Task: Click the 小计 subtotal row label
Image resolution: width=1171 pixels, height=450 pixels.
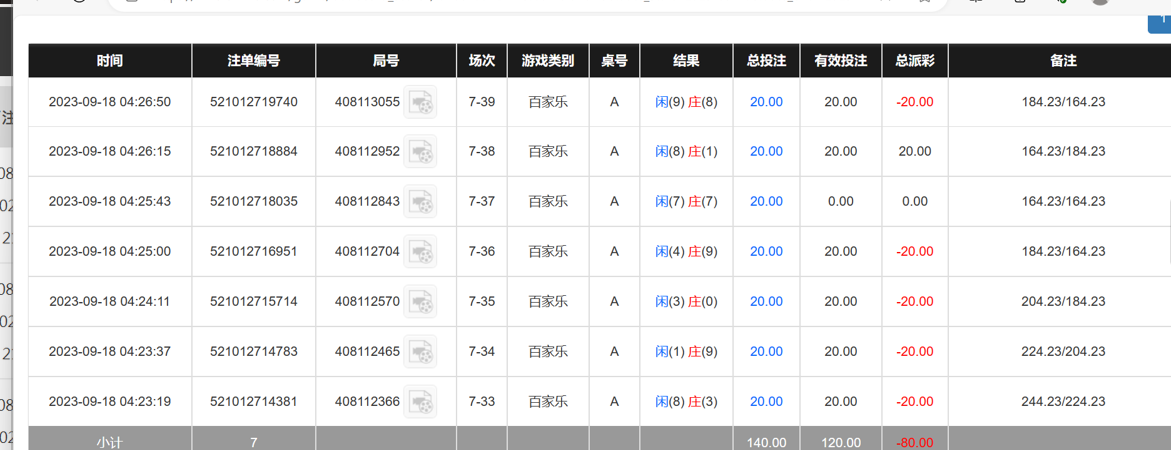Action: pos(110,441)
